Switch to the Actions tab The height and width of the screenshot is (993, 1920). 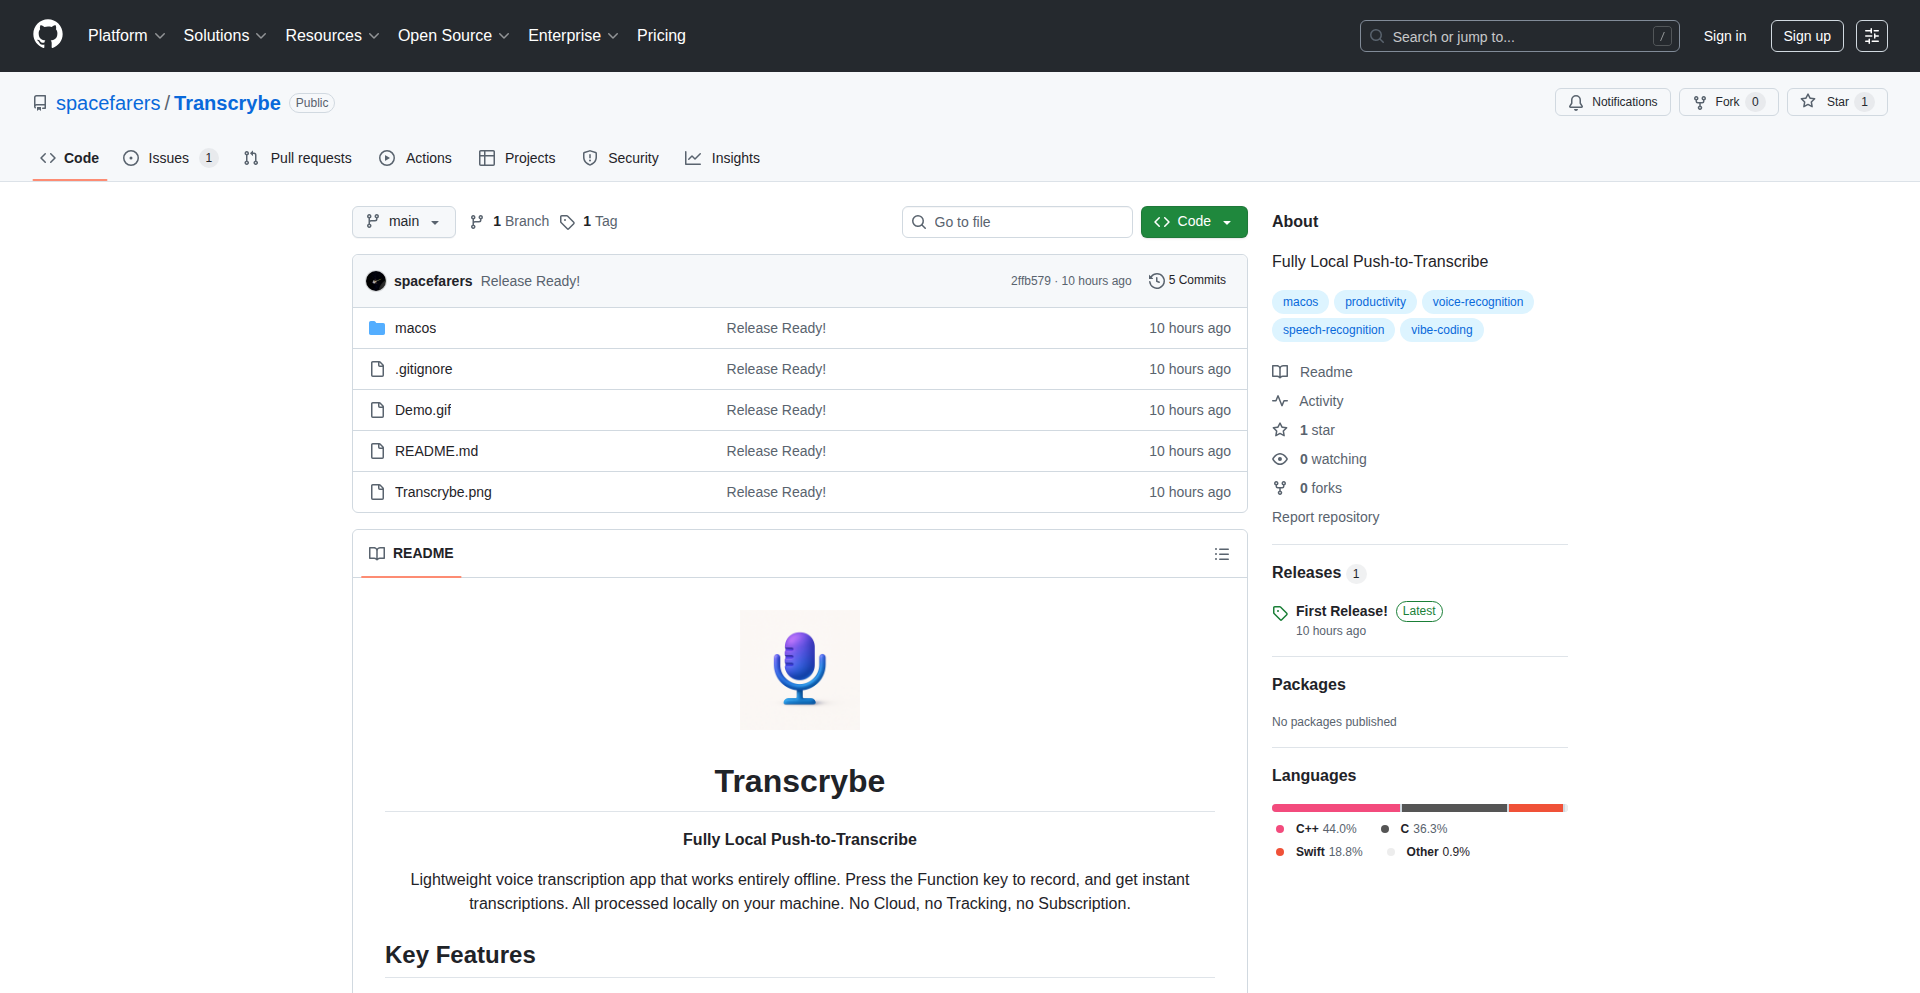(415, 158)
